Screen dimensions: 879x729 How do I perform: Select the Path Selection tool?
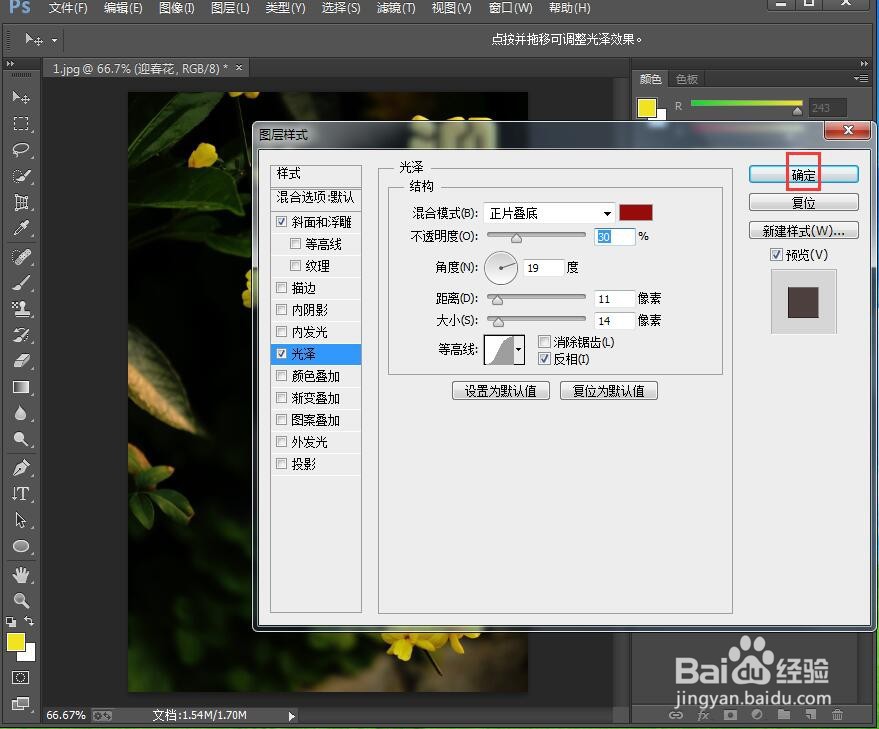point(21,520)
